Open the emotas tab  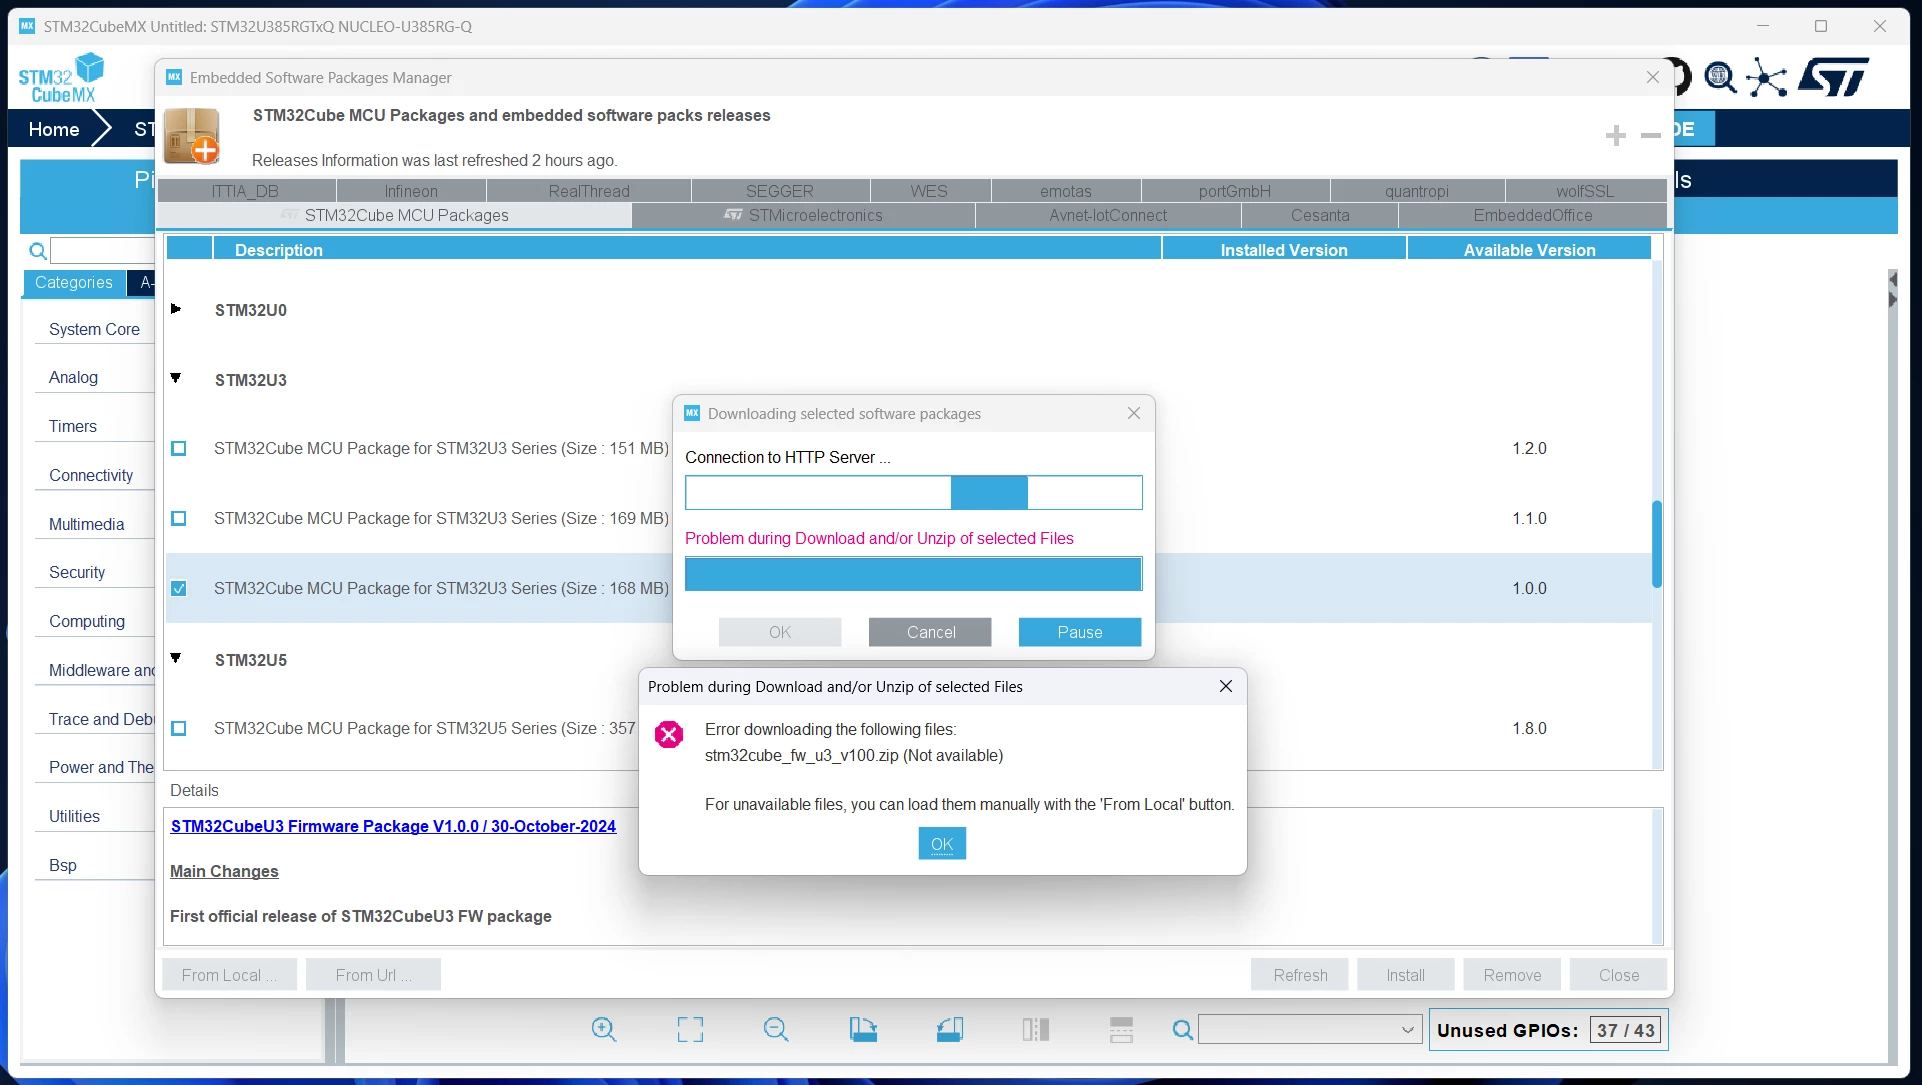tap(1066, 191)
